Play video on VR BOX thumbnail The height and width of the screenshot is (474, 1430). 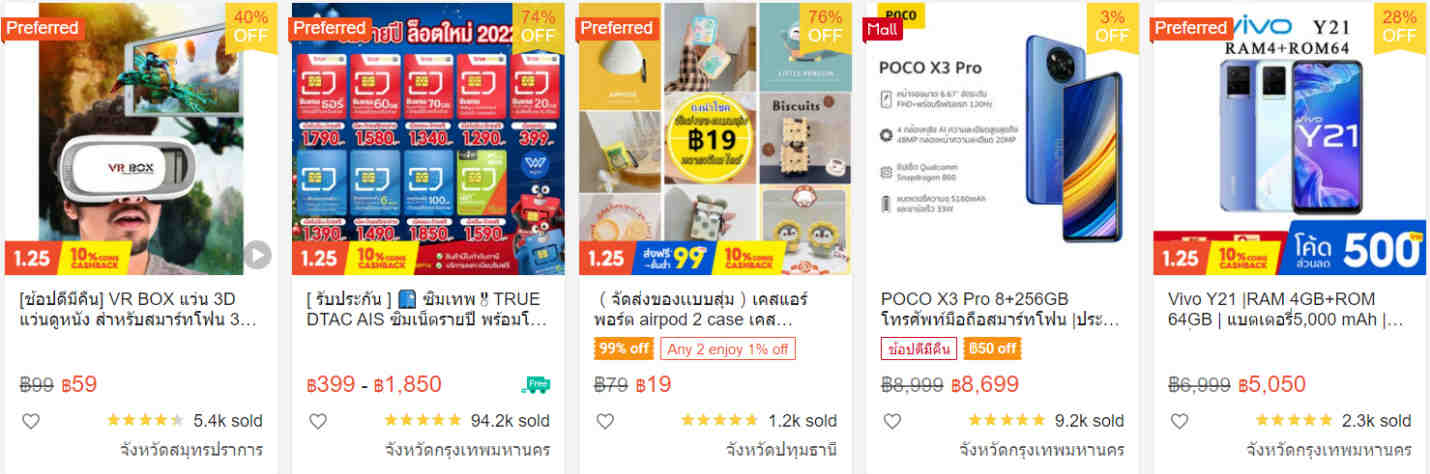point(257,255)
